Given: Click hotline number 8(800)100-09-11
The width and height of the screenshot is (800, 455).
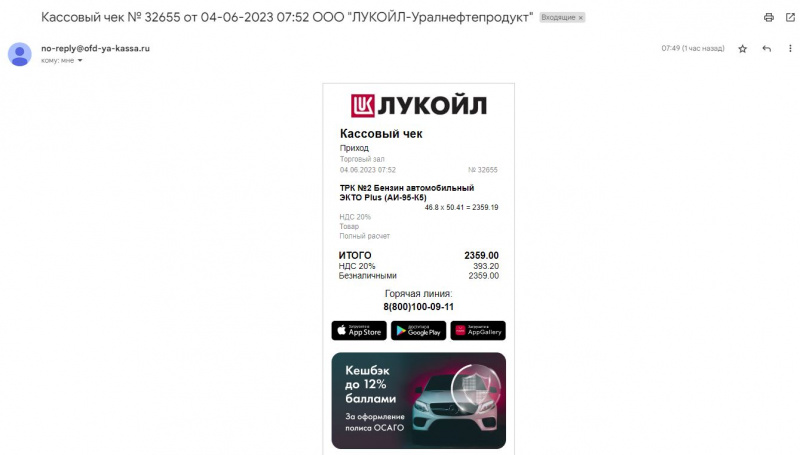Looking at the screenshot, I should click(x=418, y=307).
